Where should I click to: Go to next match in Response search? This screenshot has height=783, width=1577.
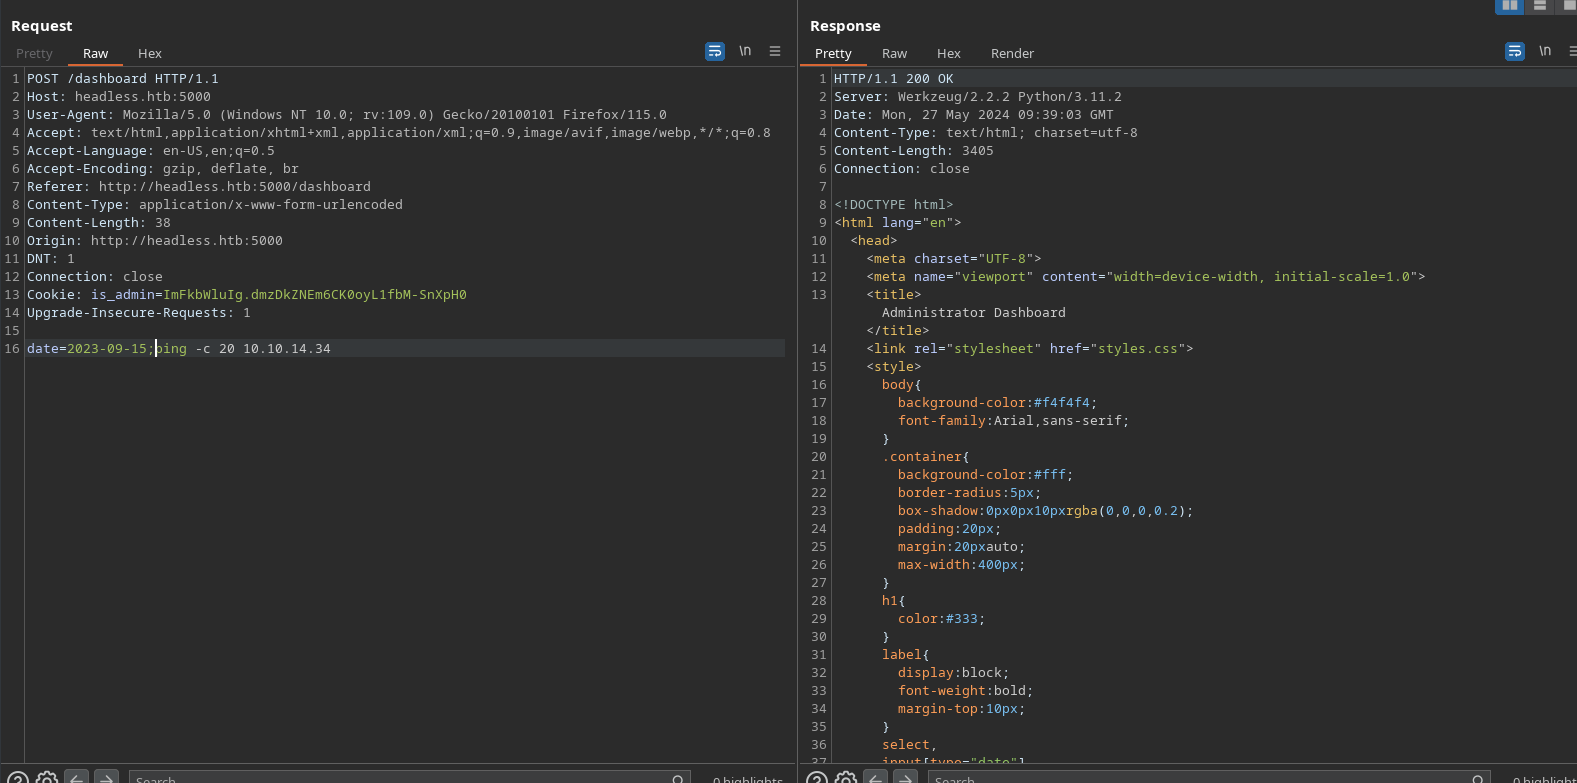(x=906, y=778)
